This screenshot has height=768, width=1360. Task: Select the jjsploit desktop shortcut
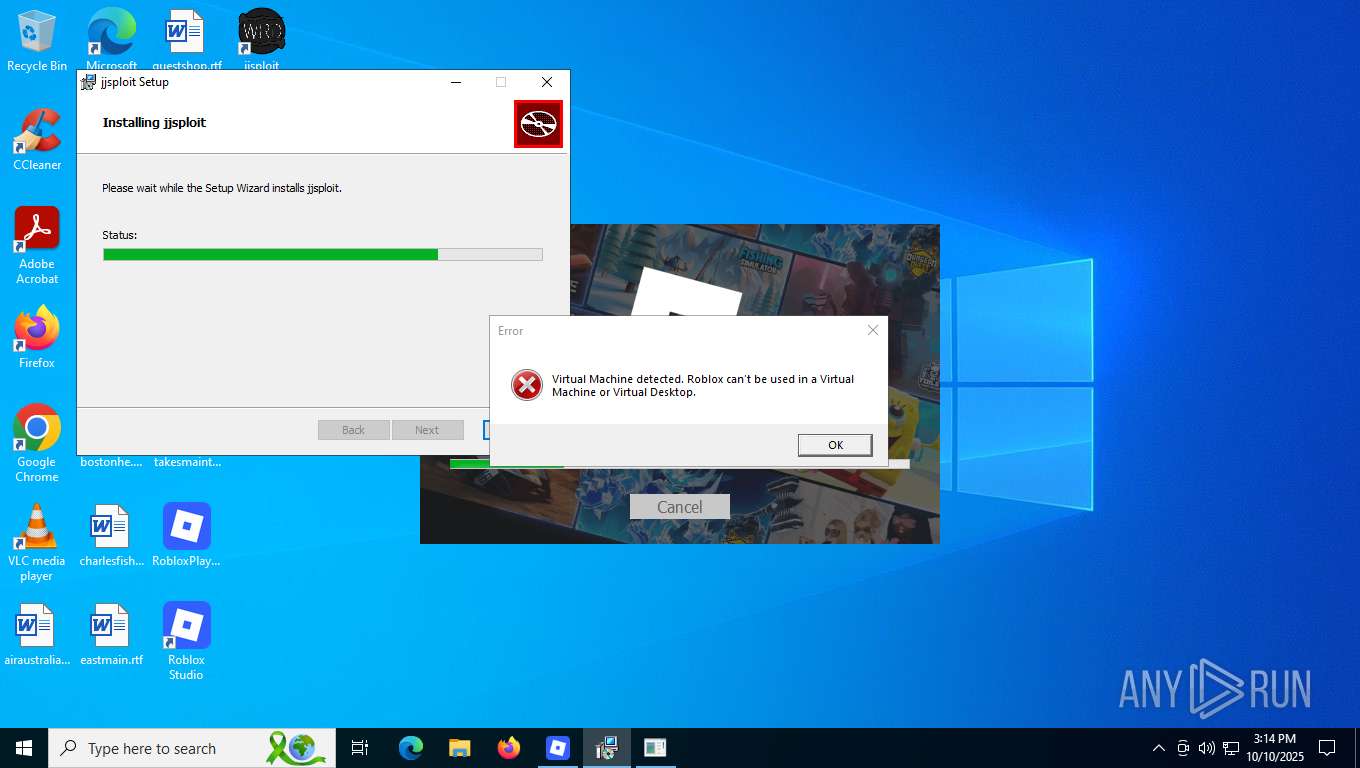tap(262, 41)
